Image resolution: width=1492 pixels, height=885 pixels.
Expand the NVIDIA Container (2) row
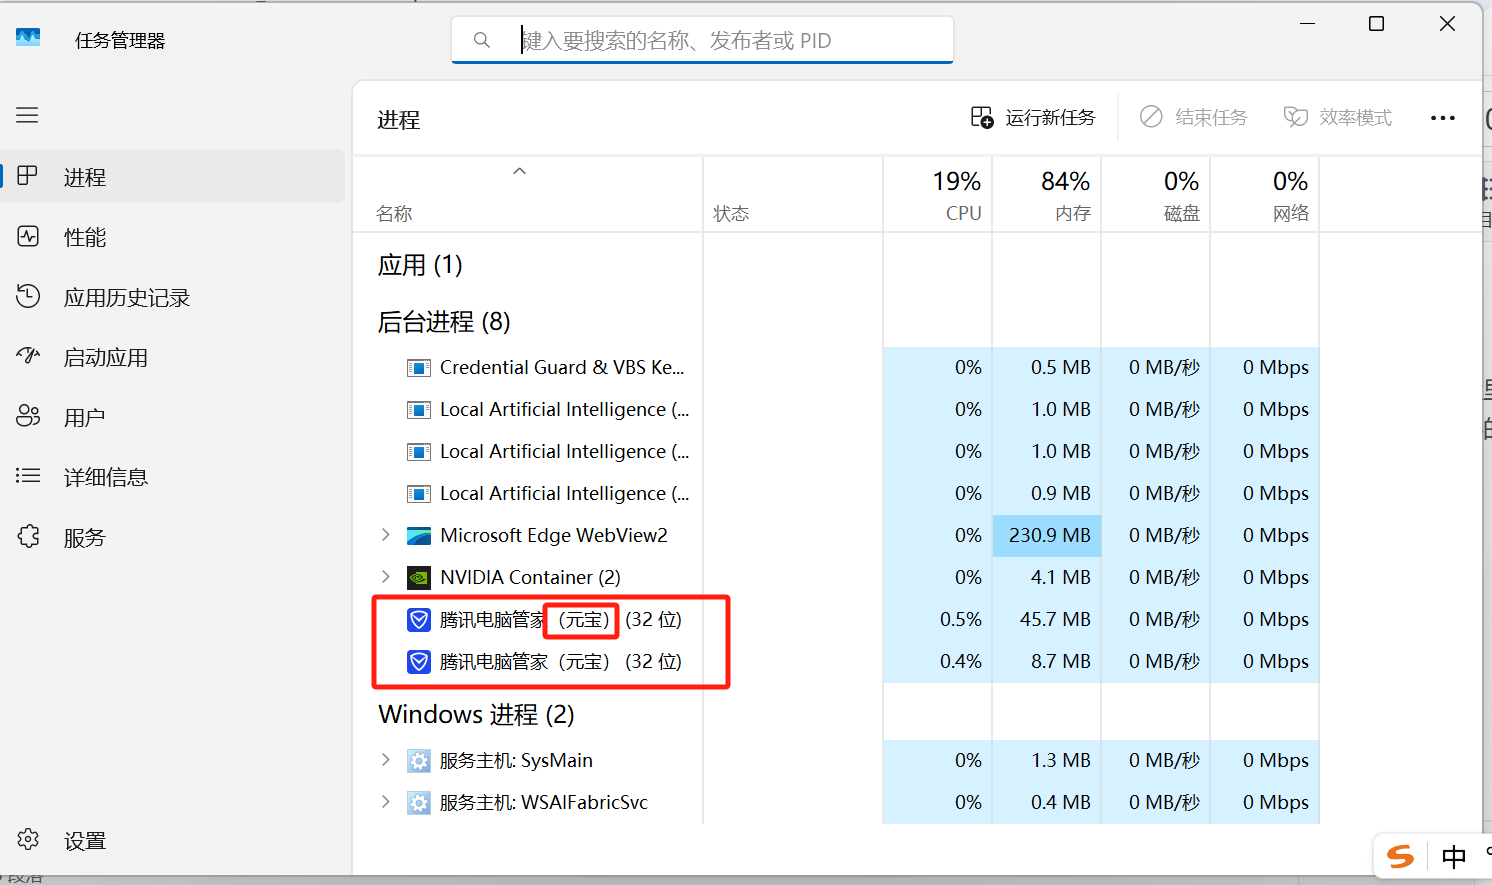pyautogui.click(x=386, y=577)
